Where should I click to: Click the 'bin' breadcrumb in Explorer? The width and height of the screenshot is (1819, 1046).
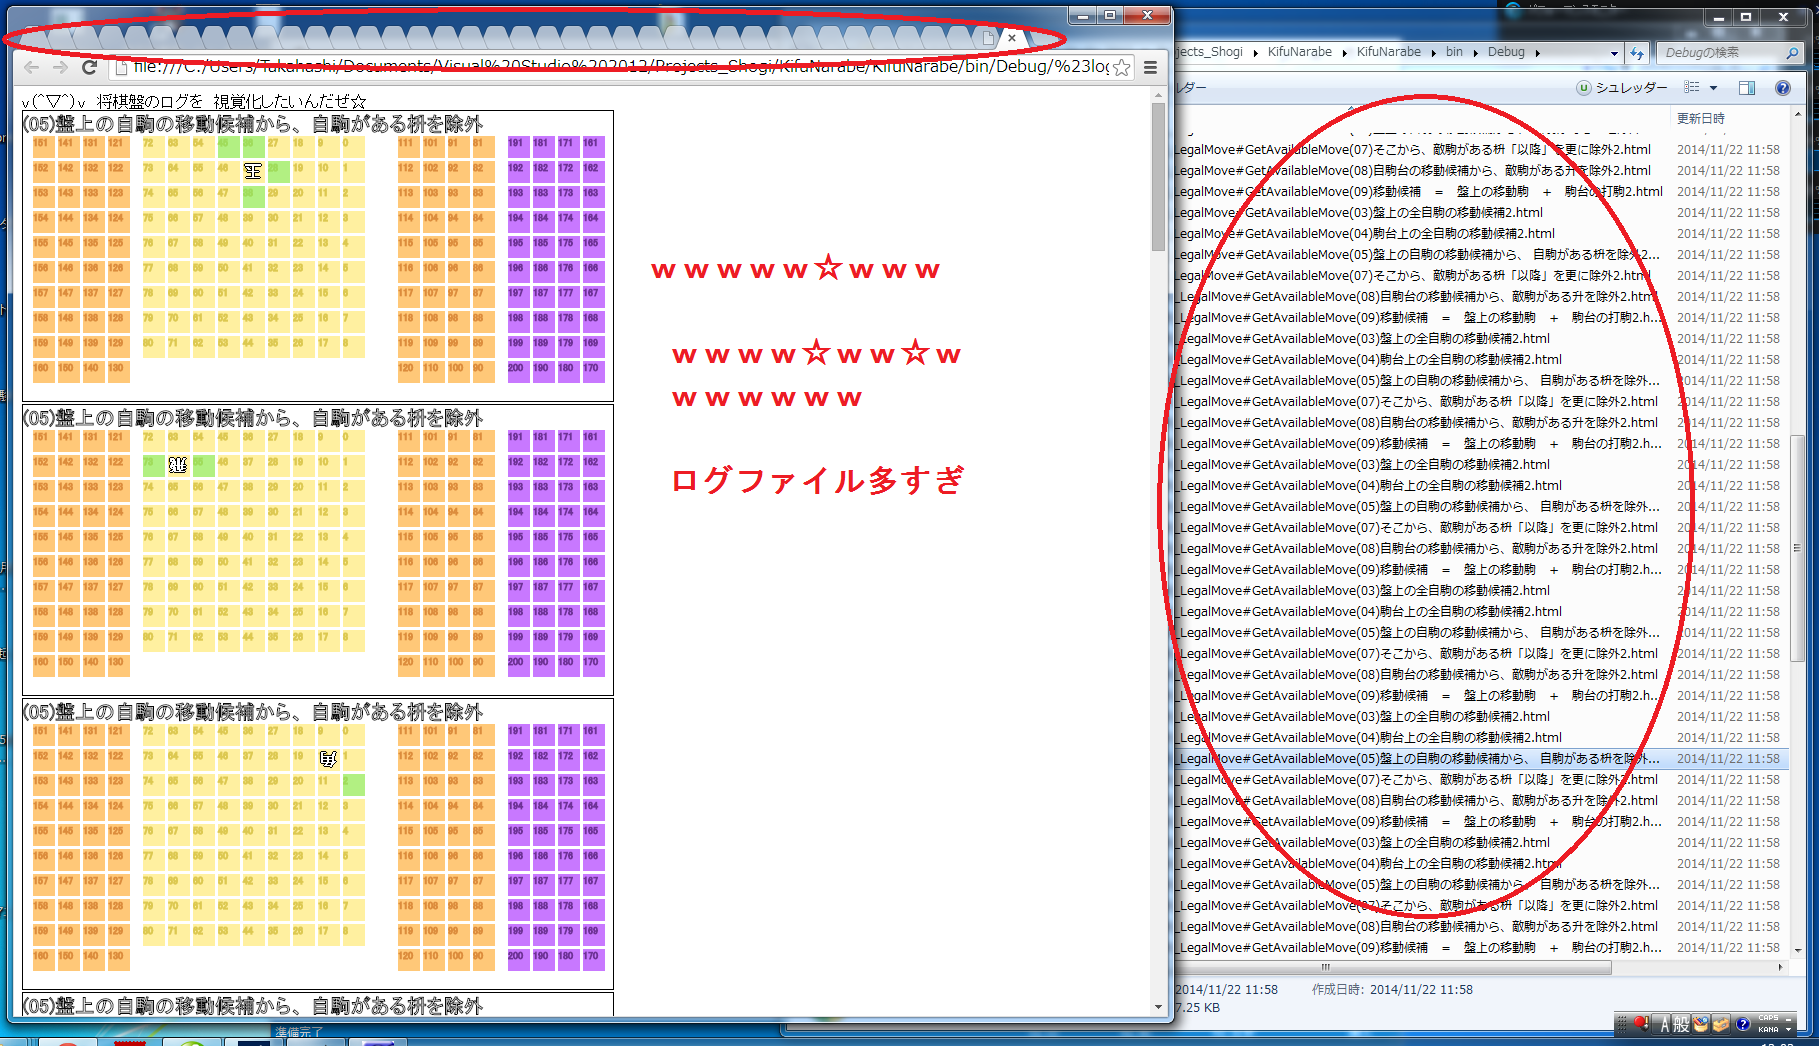pos(1454,52)
